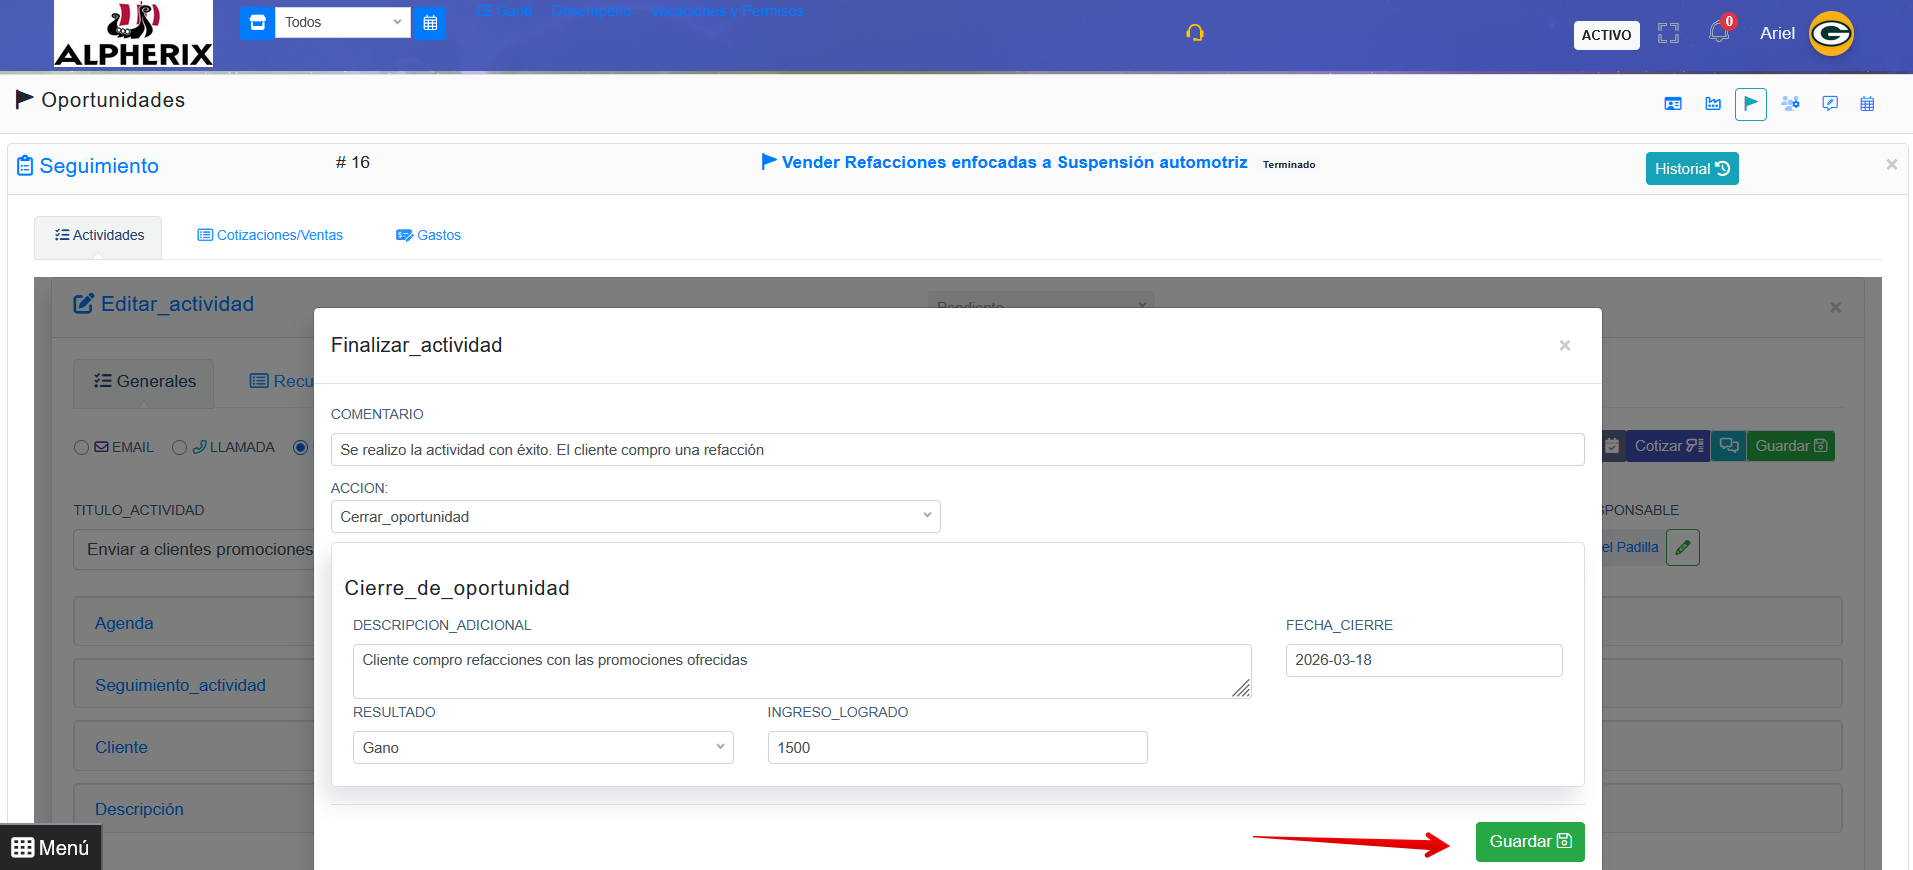Open the Todos filter dropdown

(343, 22)
